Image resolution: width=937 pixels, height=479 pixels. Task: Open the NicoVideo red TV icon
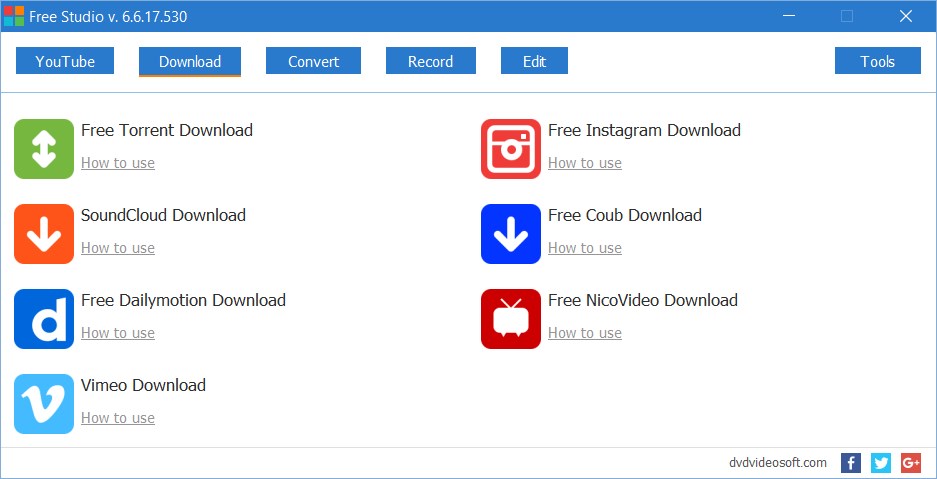point(511,319)
